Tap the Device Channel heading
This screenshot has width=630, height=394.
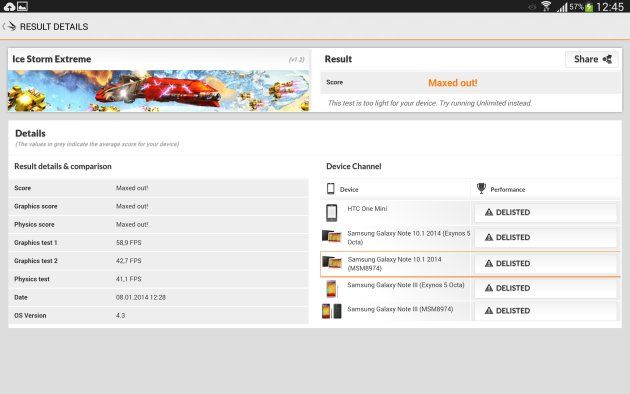pyautogui.click(x=354, y=166)
